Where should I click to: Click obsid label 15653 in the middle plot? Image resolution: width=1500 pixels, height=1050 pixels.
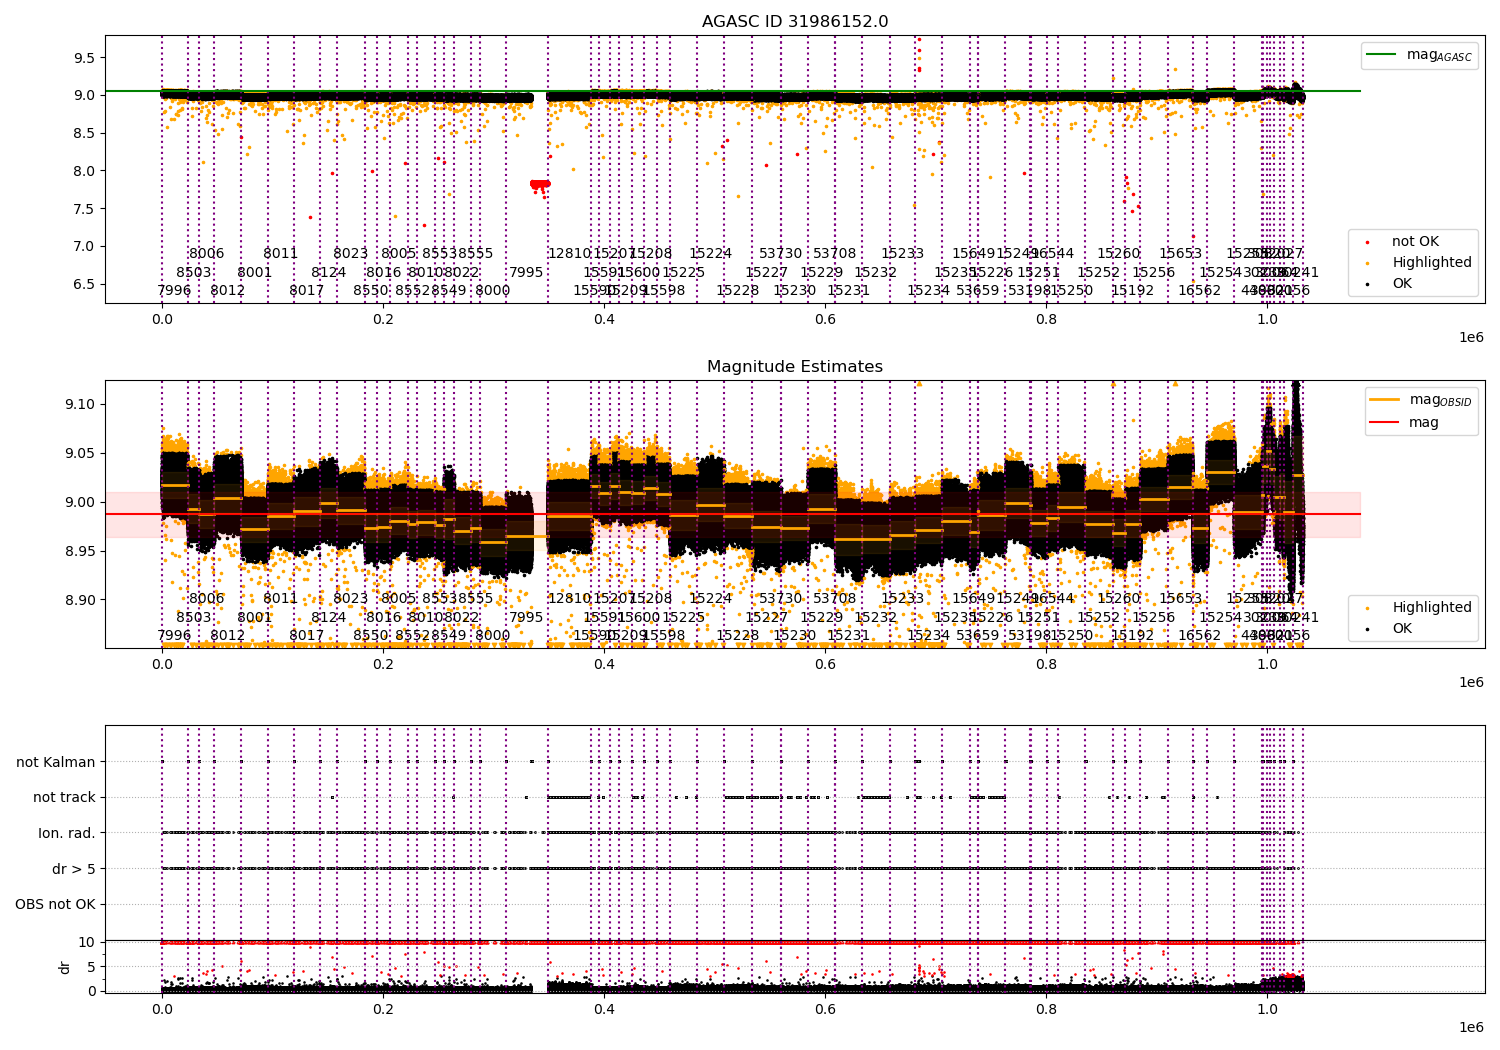1180,599
